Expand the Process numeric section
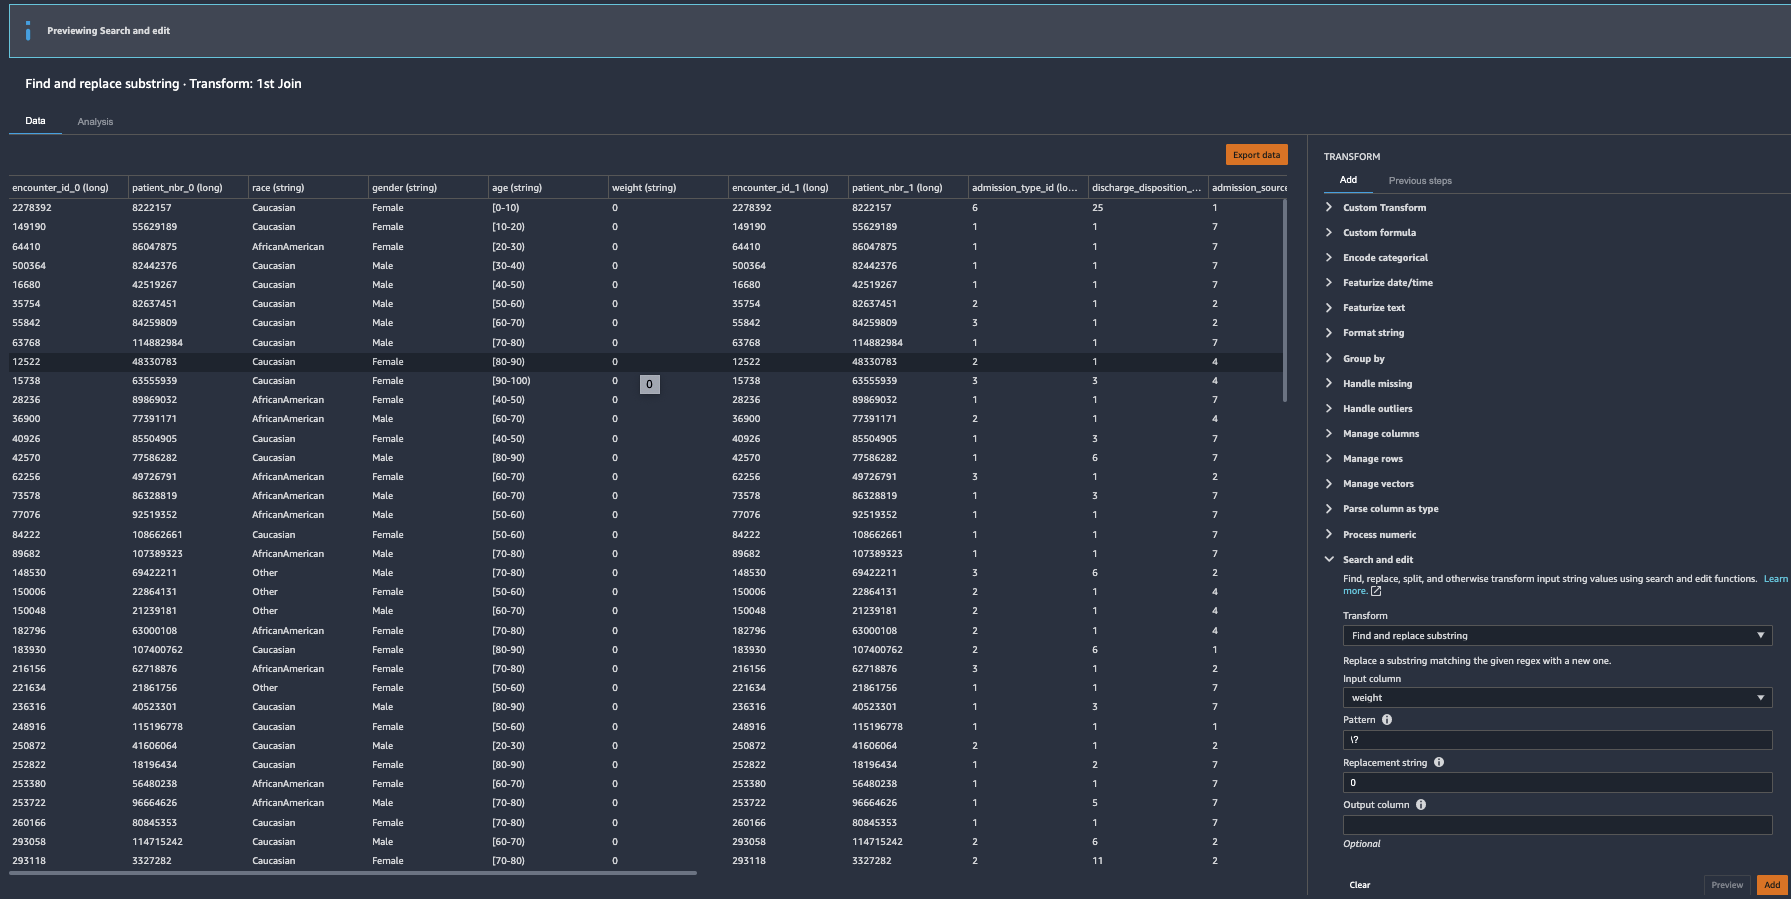This screenshot has width=1791, height=899. (1379, 534)
